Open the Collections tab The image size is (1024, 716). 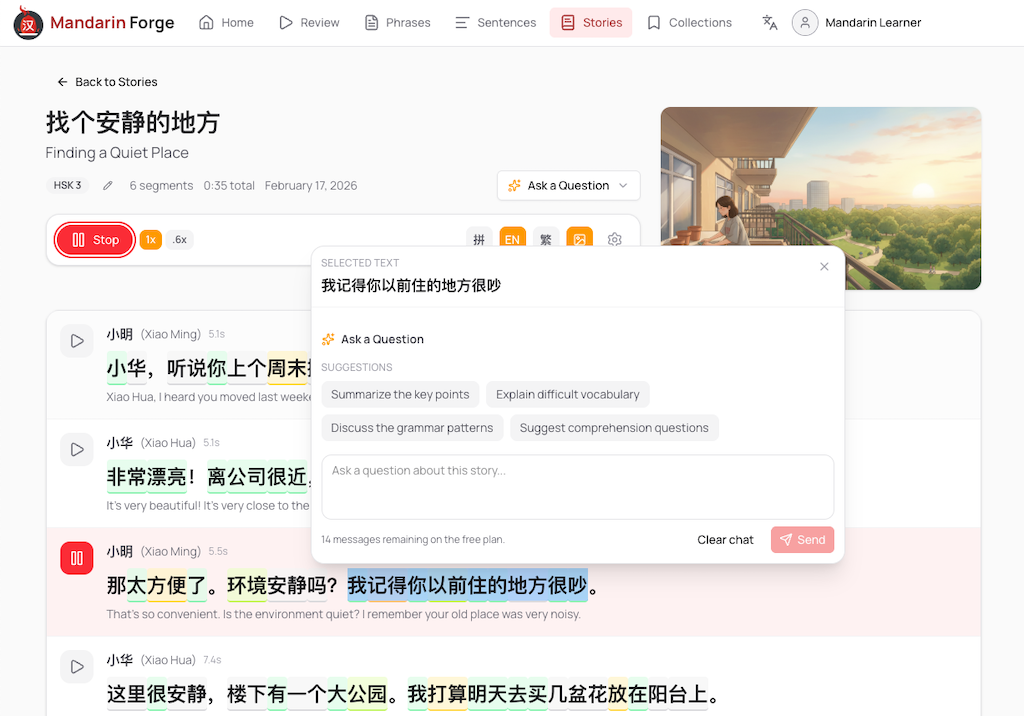click(689, 22)
